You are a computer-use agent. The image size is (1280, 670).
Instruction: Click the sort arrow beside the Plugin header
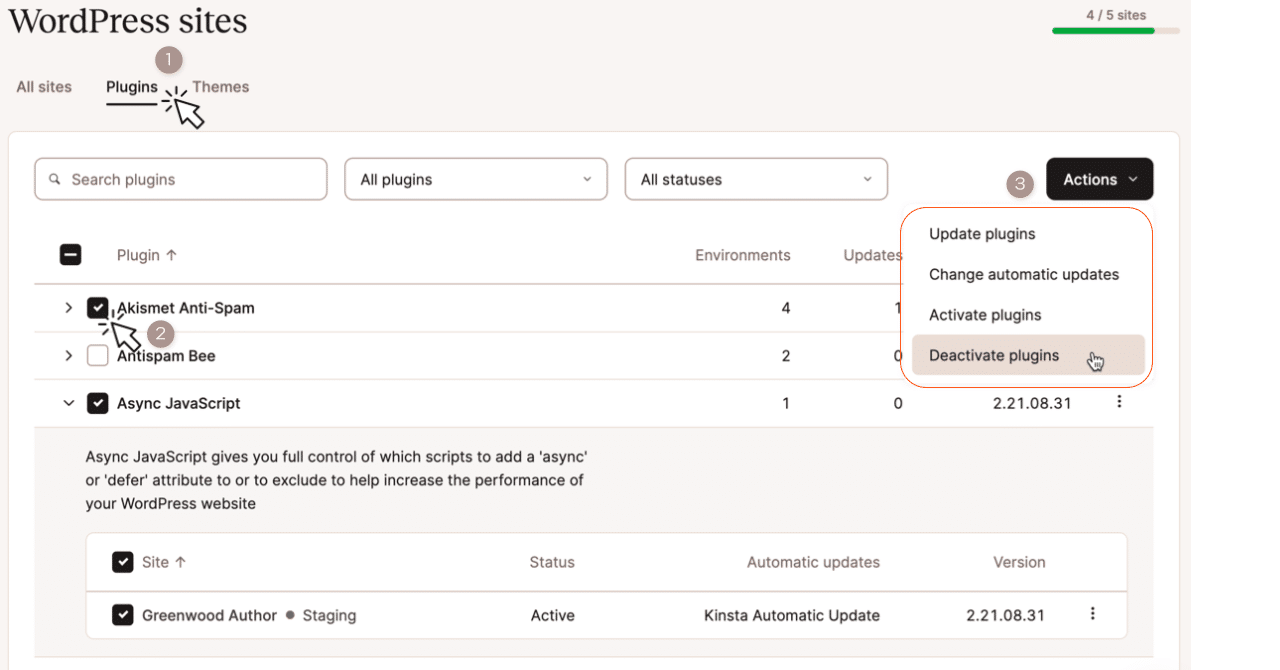(x=172, y=255)
